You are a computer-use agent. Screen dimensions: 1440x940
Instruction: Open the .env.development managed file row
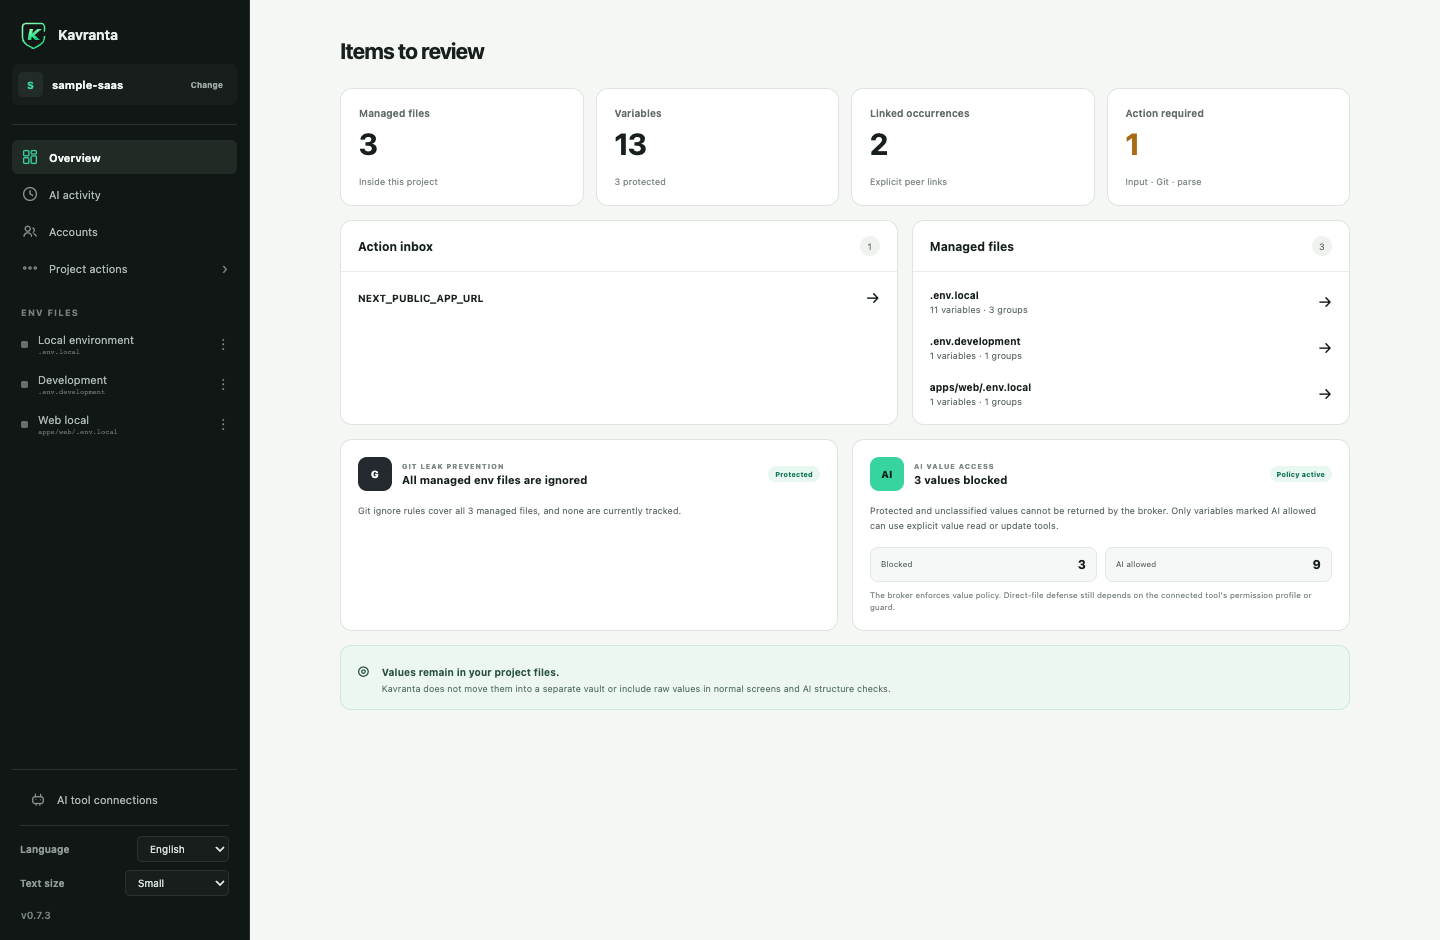pos(1131,348)
